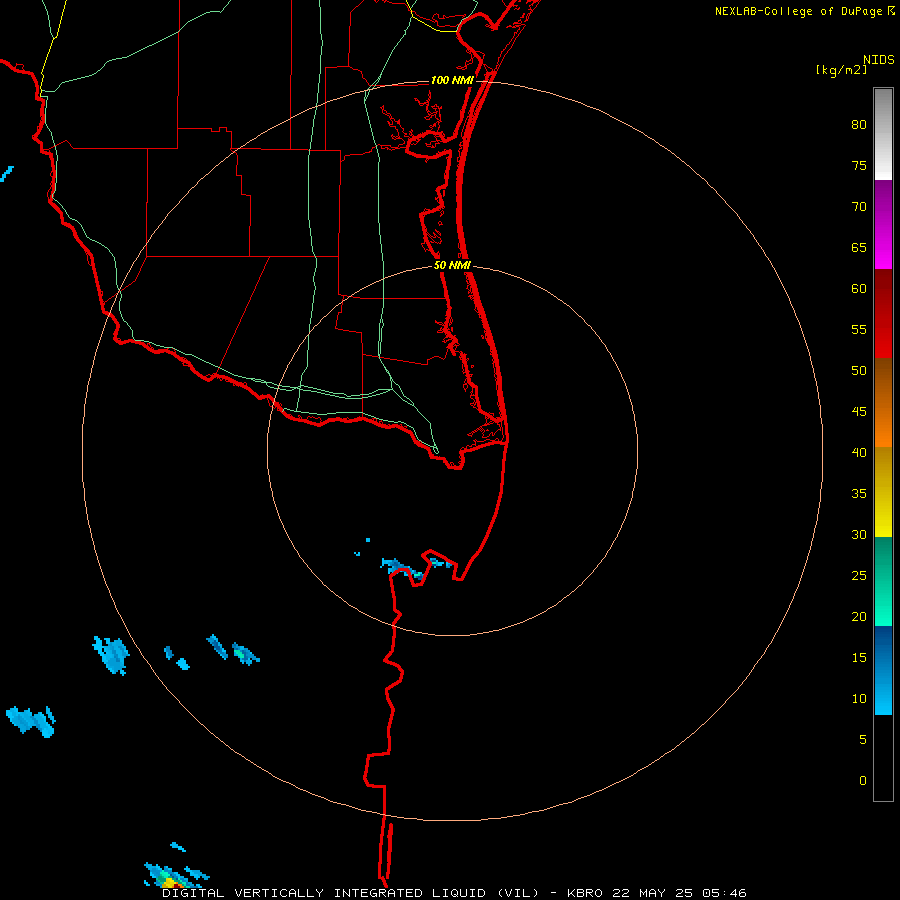Click the 50 value on the scale
The width and height of the screenshot is (900, 900).
859,371
